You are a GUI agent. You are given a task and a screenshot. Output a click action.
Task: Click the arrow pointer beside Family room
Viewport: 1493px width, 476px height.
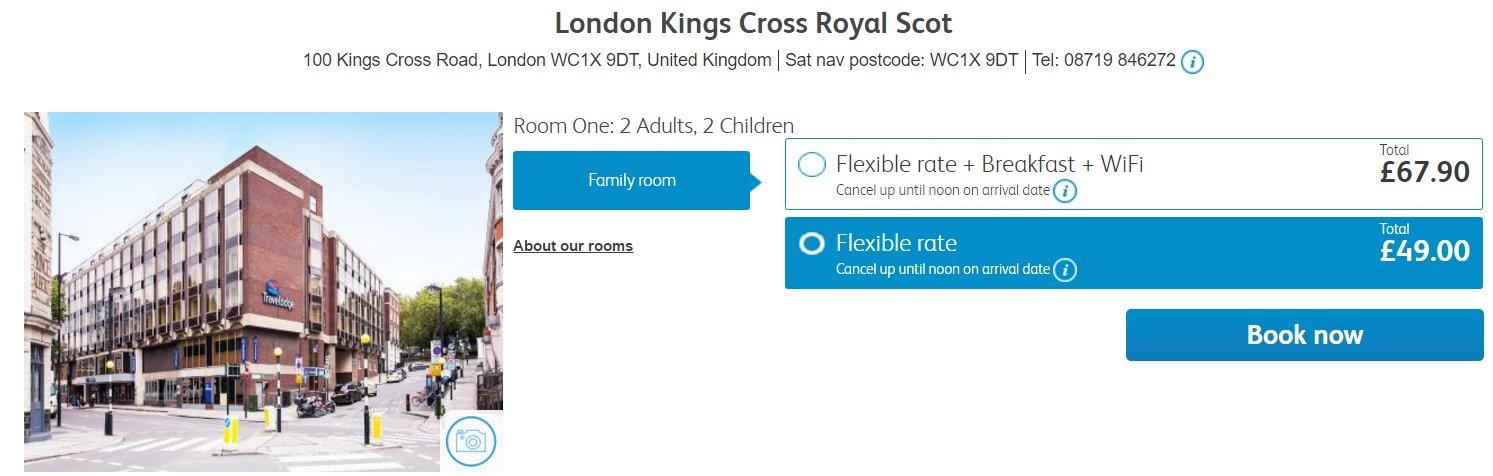click(756, 181)
